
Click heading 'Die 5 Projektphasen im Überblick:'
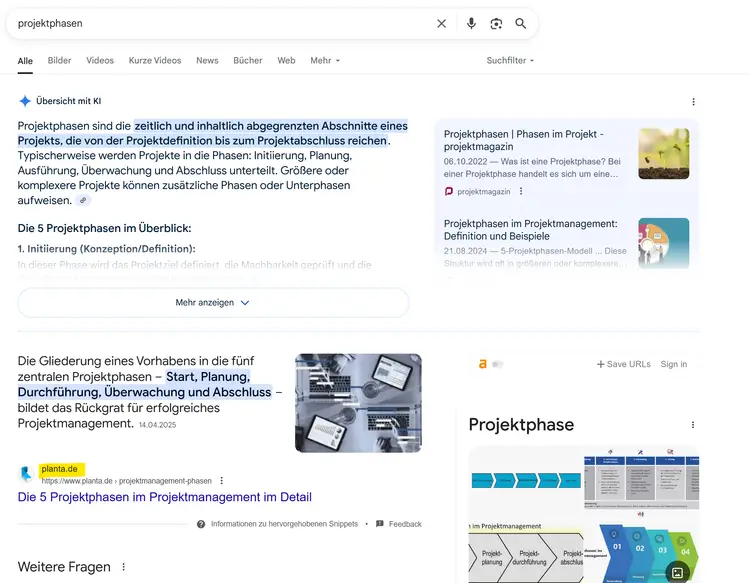104,228
